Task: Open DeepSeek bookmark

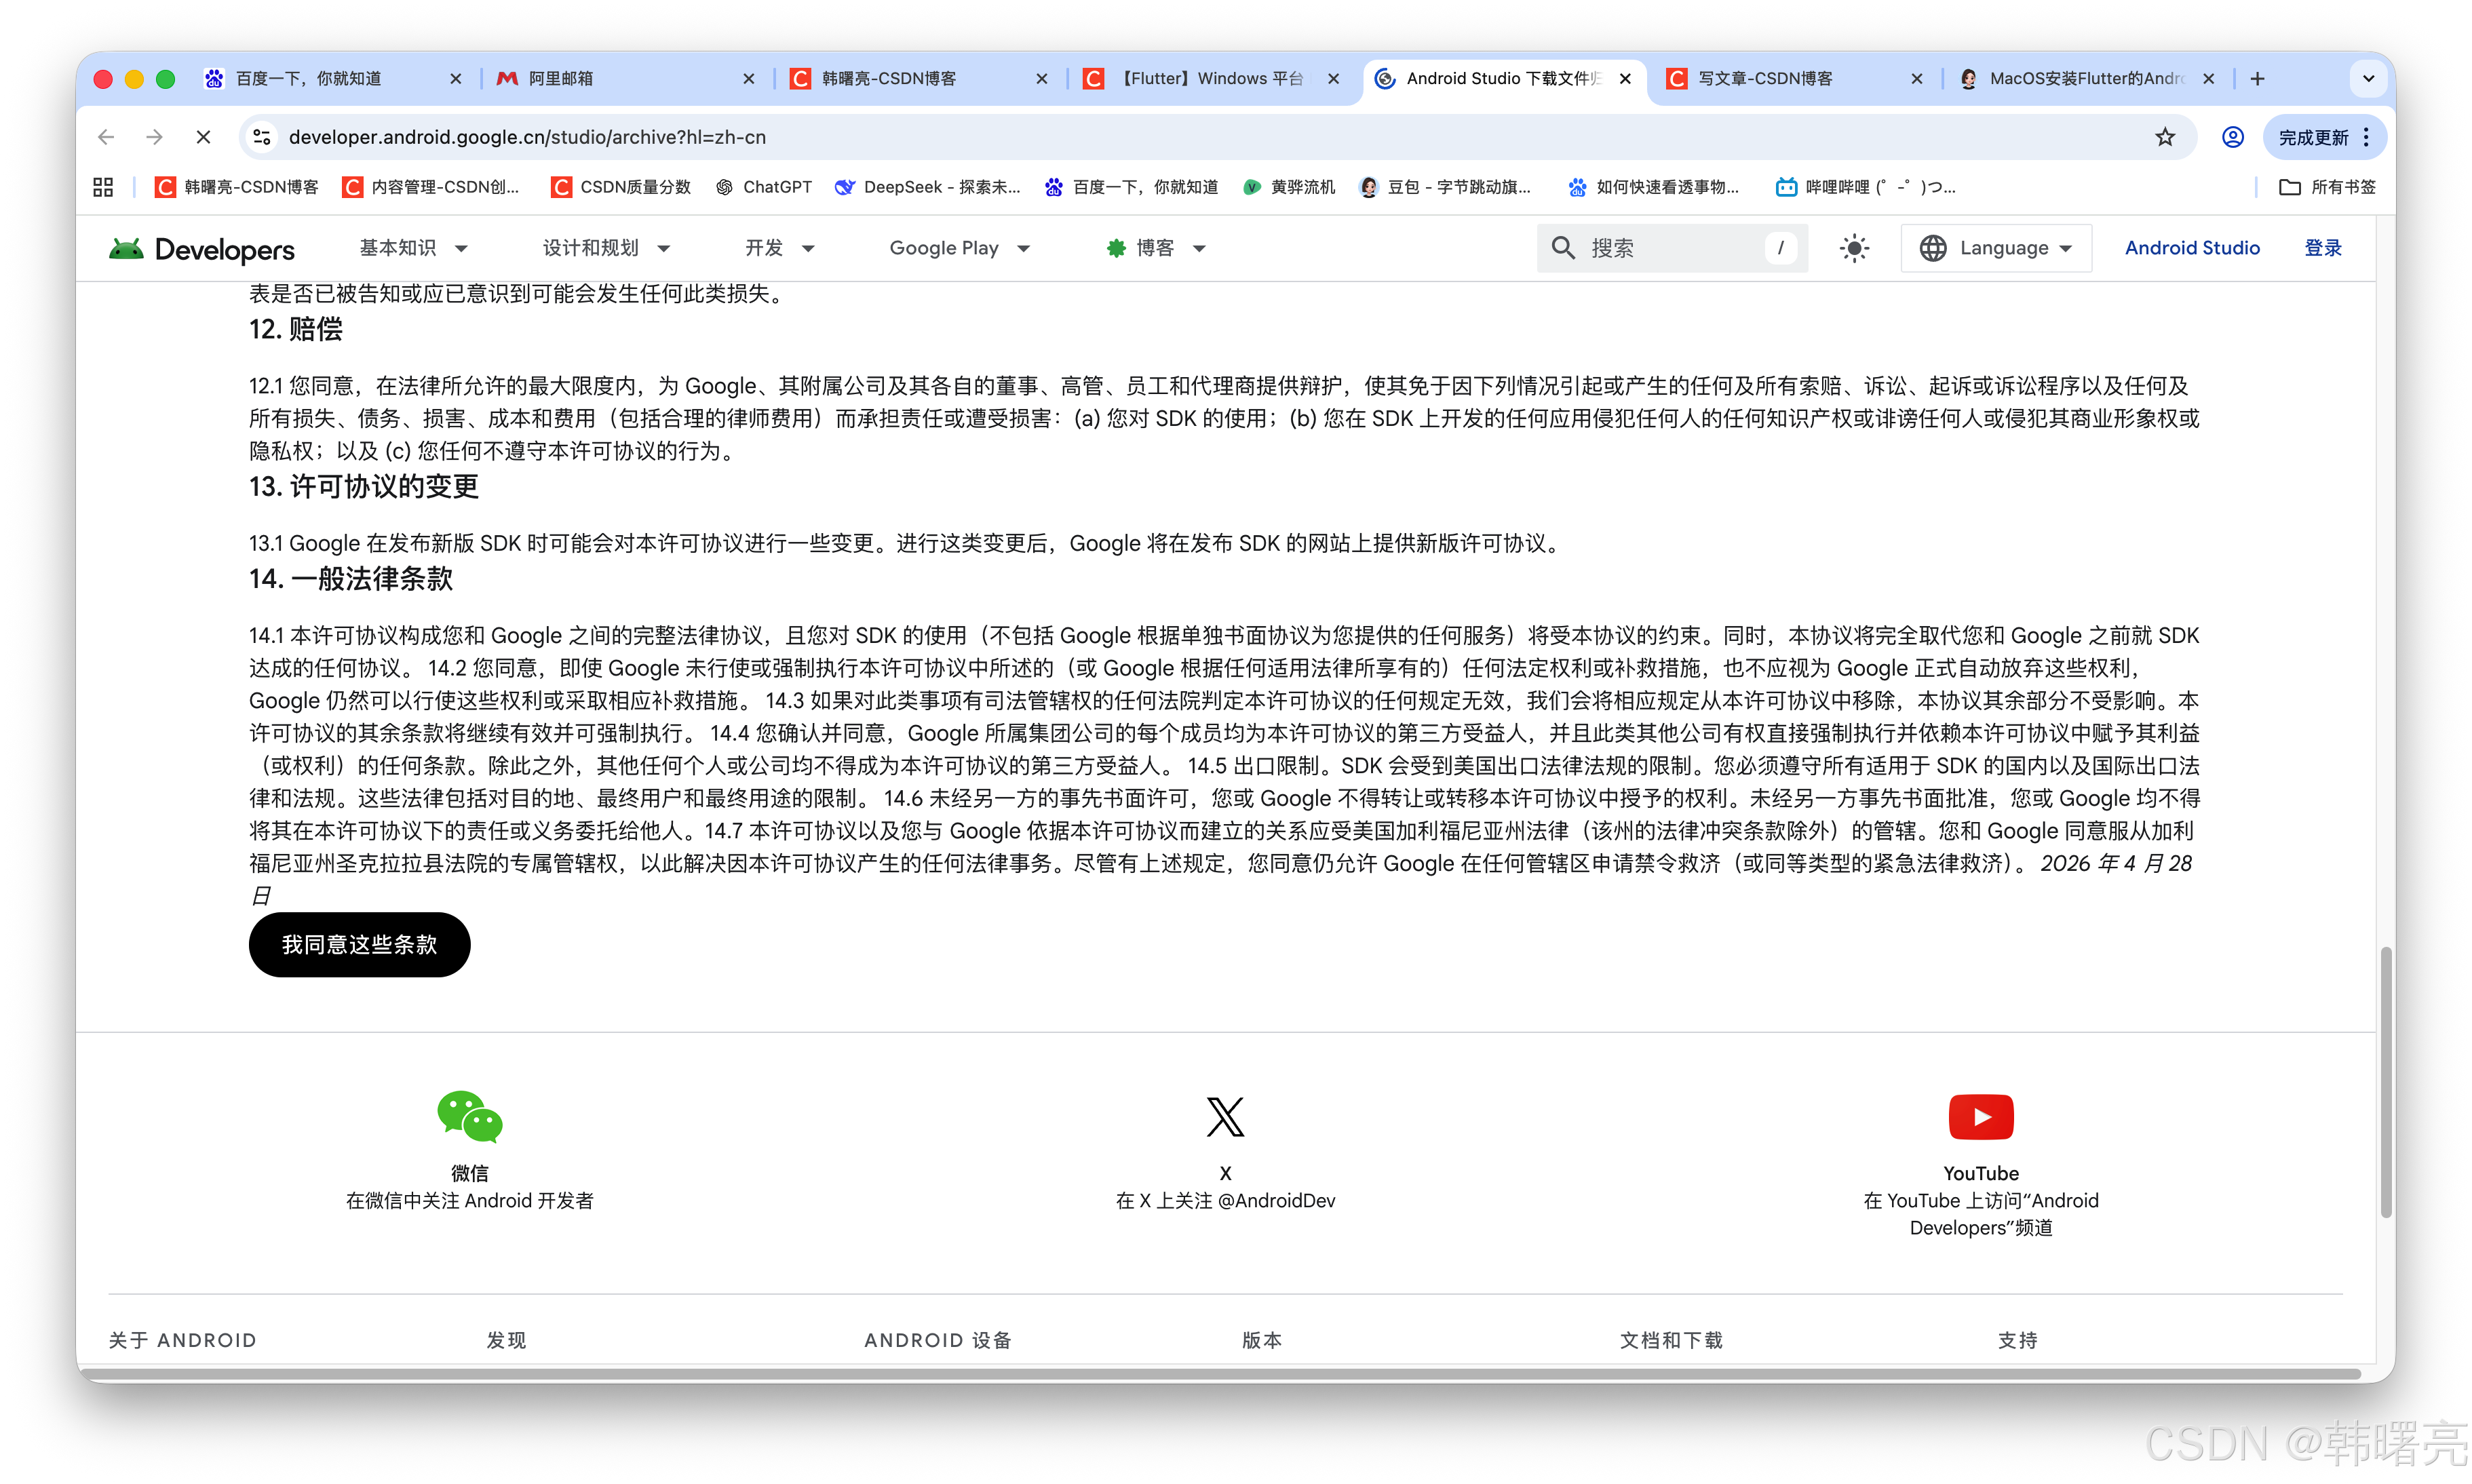Action: [x=928, y=187]
